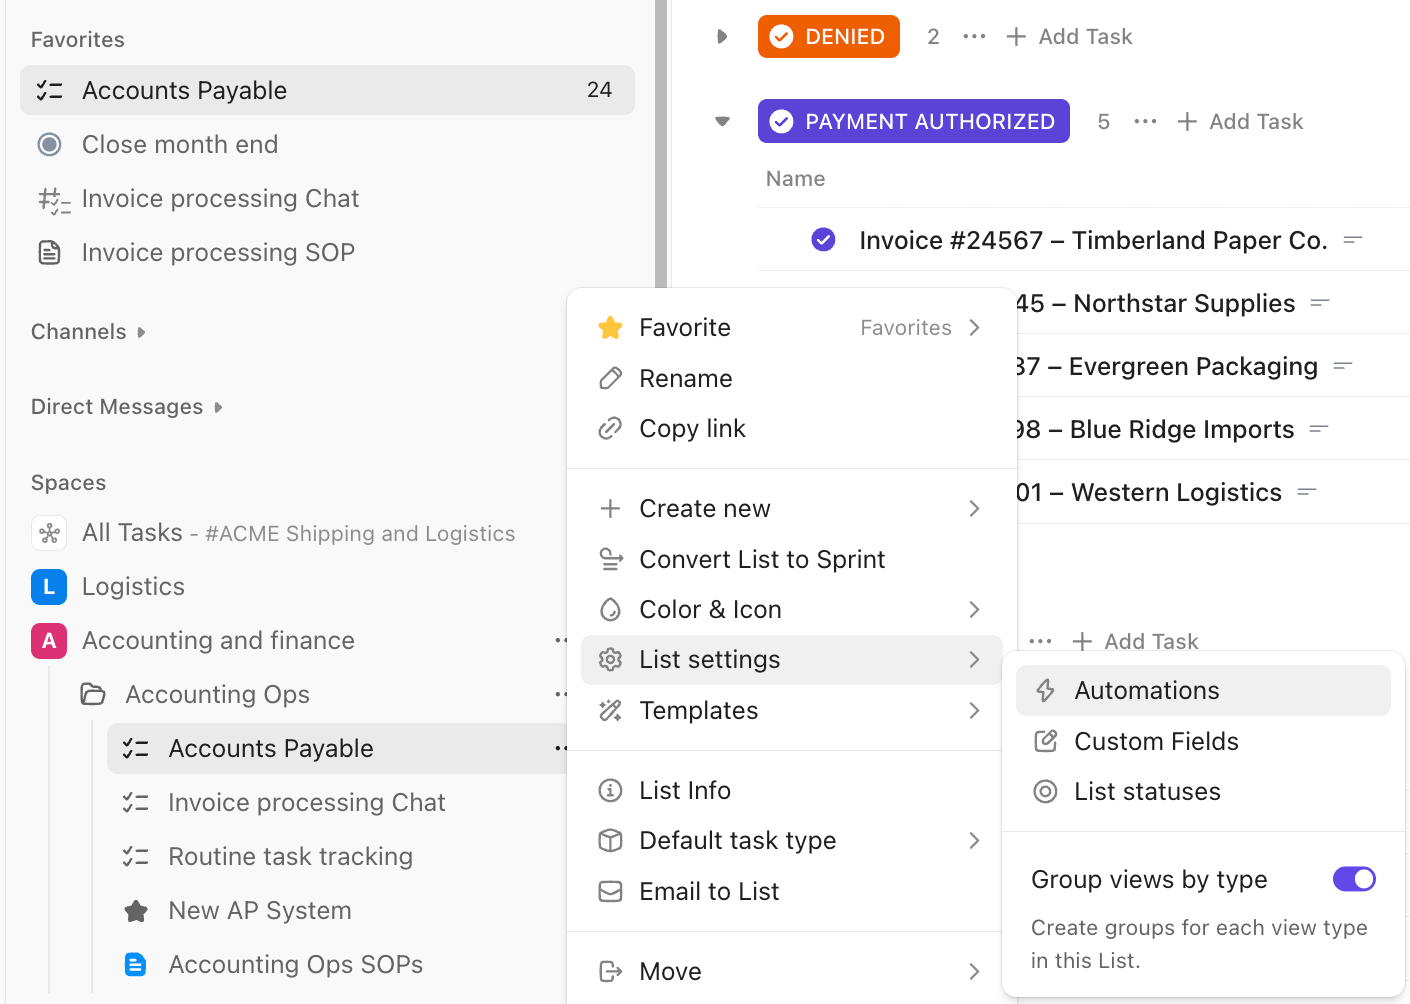Open the Accounting Ops SOPs doc icon

click(136, 964)
